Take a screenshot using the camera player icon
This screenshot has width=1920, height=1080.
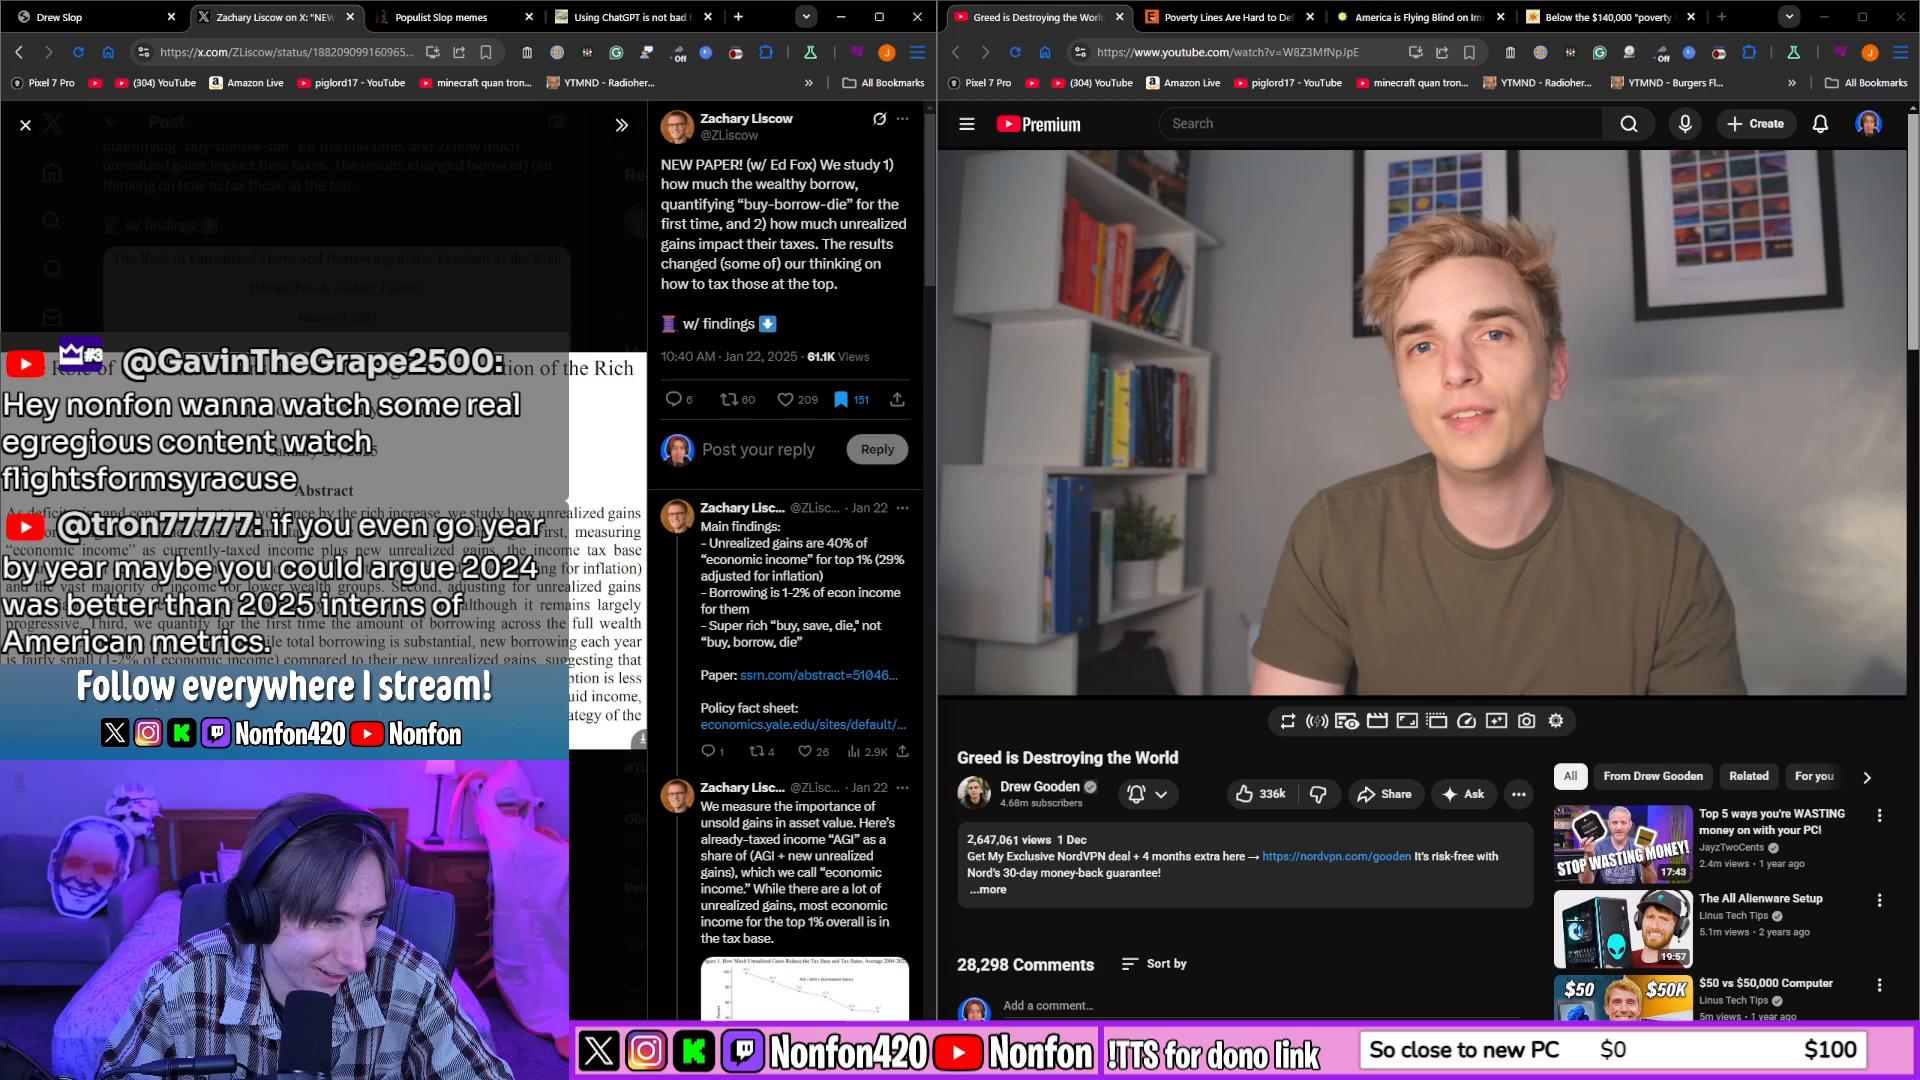pyautogui.click(x=1526, y=720)
